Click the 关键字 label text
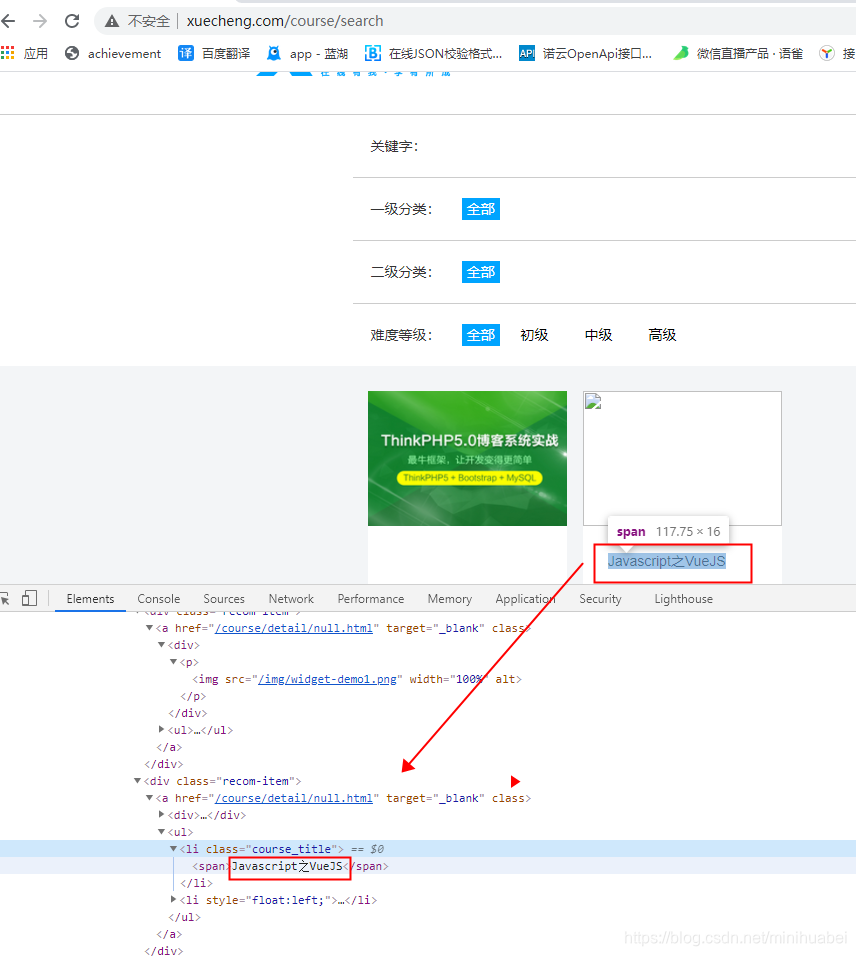This screenshot has width=856, height=956. [394, 146]
